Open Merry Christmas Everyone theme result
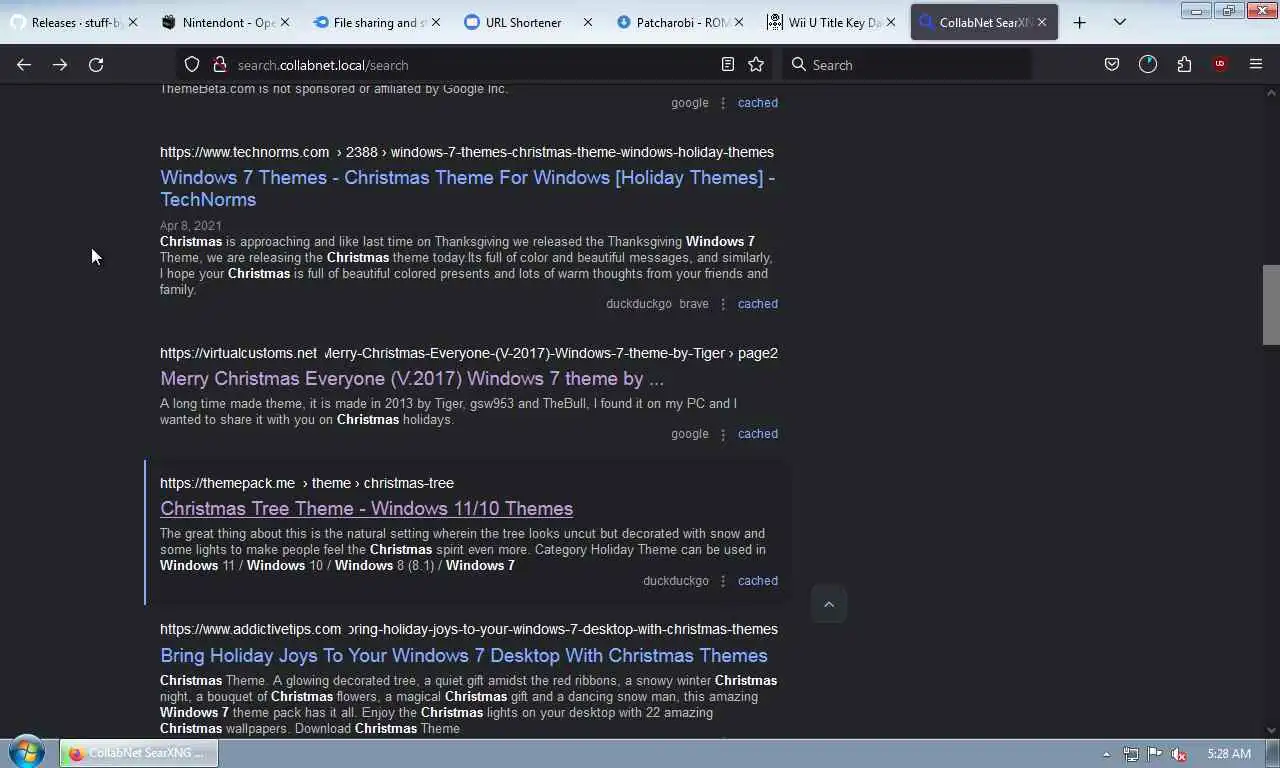The image size is (1280, 768). pos(412,379)
